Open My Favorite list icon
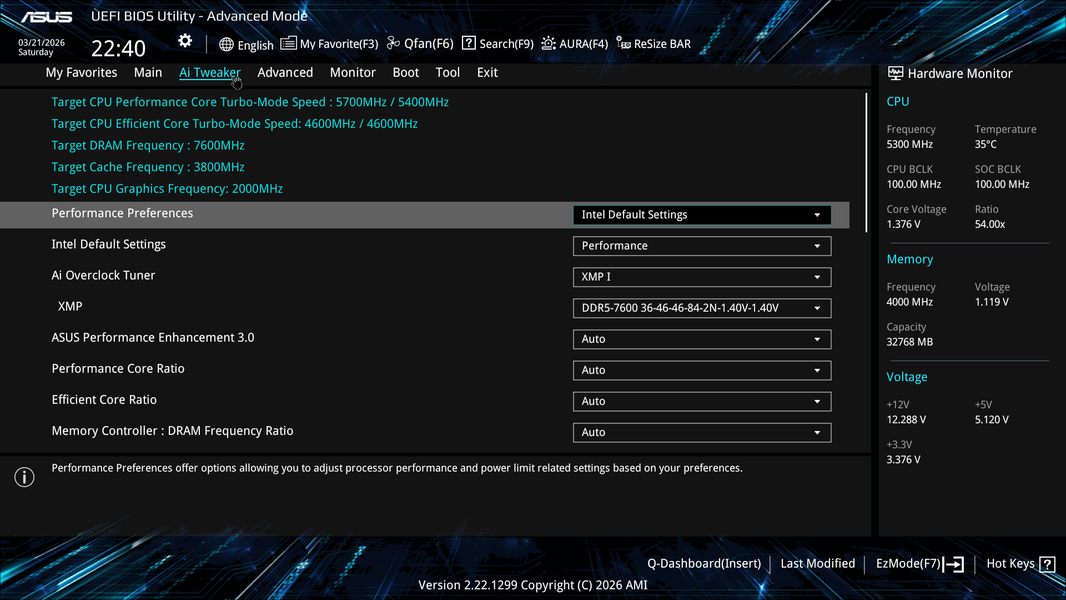Screen dimensions: 1066x600 pos(288,43)
